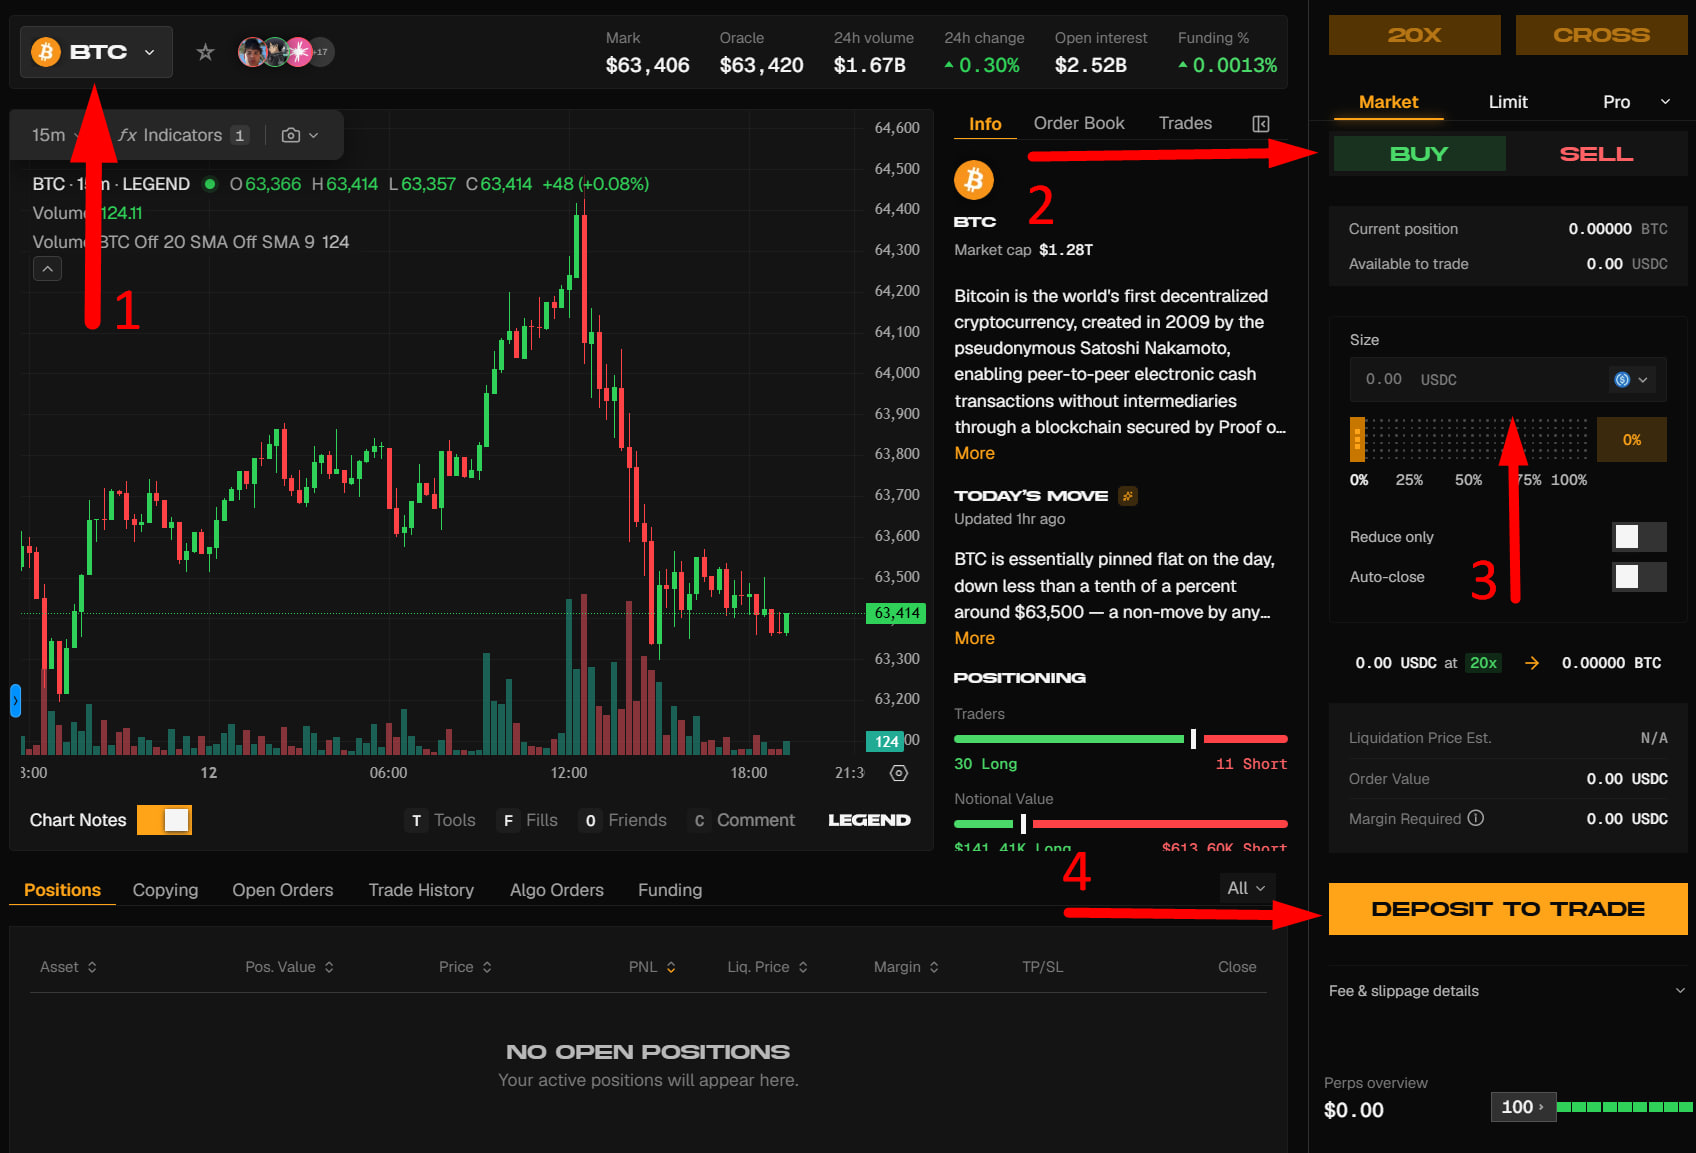Viewport: 1696px width, 1153px height.
Task: Expand the 100 perps overview score
Action: 1523,1107
